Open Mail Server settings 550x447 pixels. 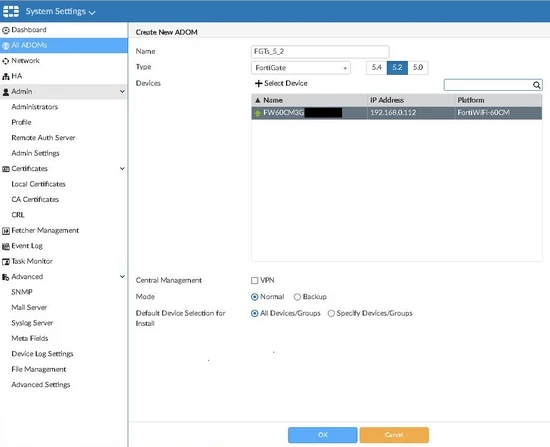coord(29,308)
